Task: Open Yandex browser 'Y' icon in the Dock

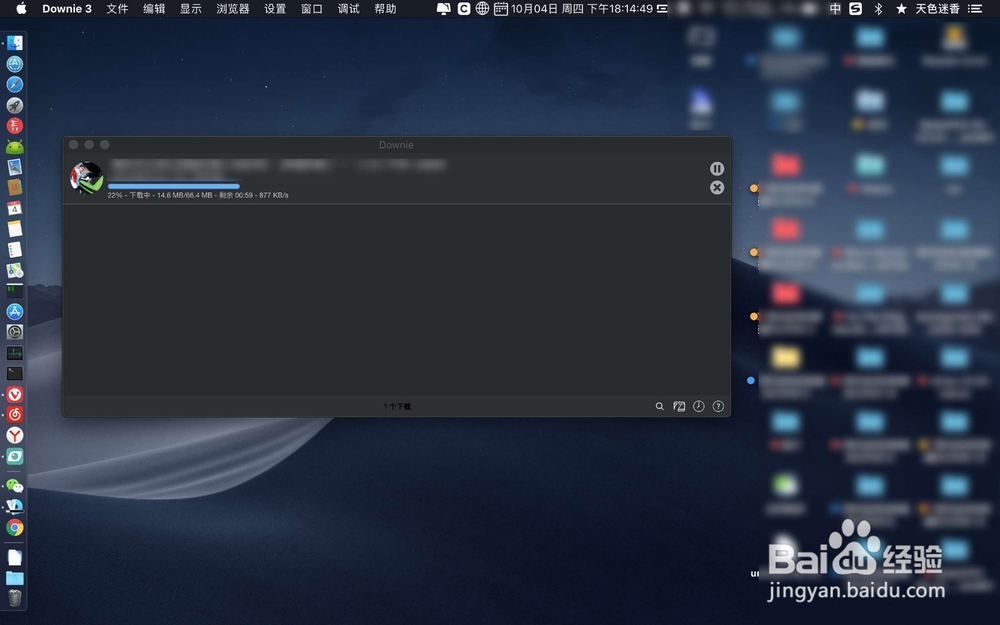Action: click(x=15, y=436)
